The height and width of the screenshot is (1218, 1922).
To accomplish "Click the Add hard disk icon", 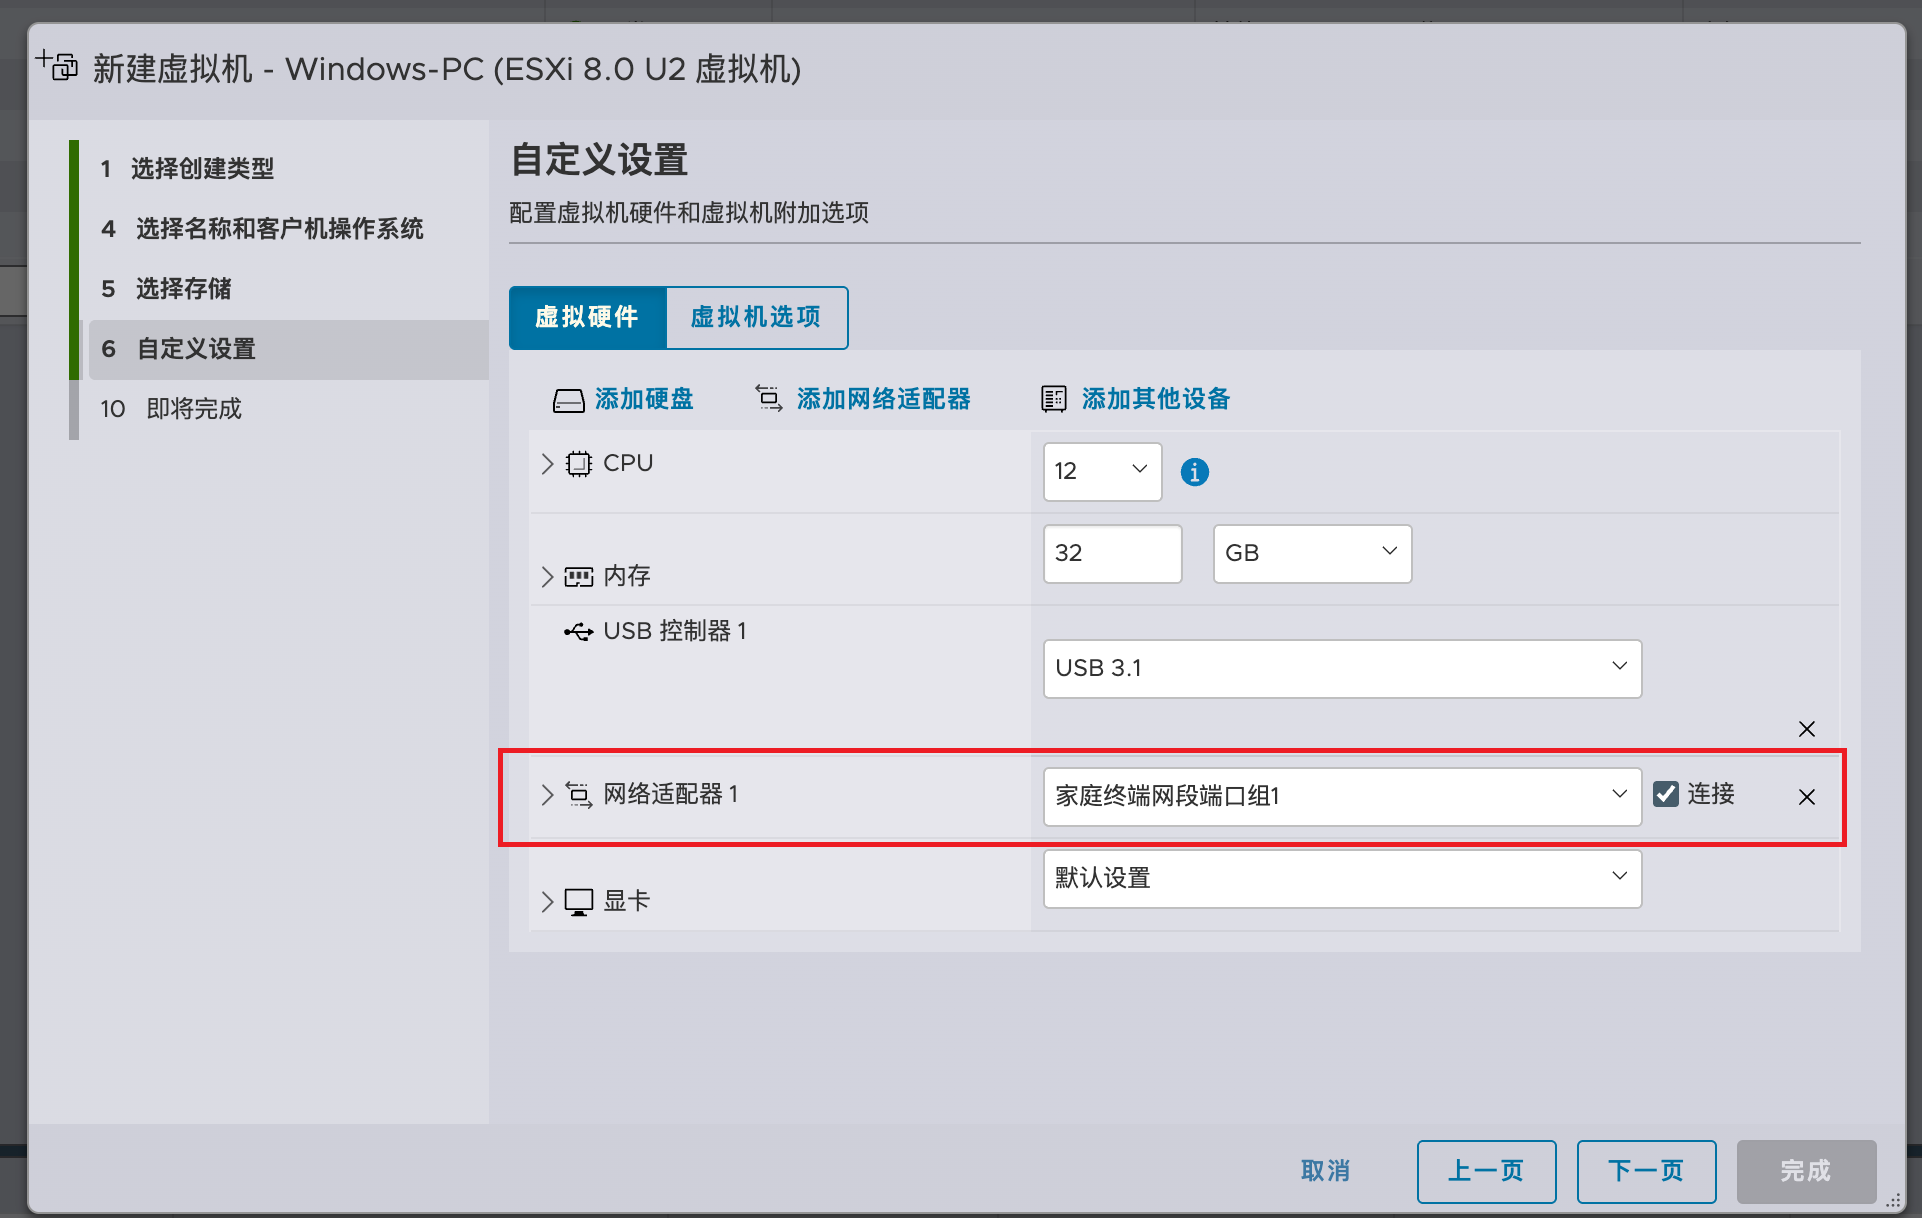I will click(568, 400).
